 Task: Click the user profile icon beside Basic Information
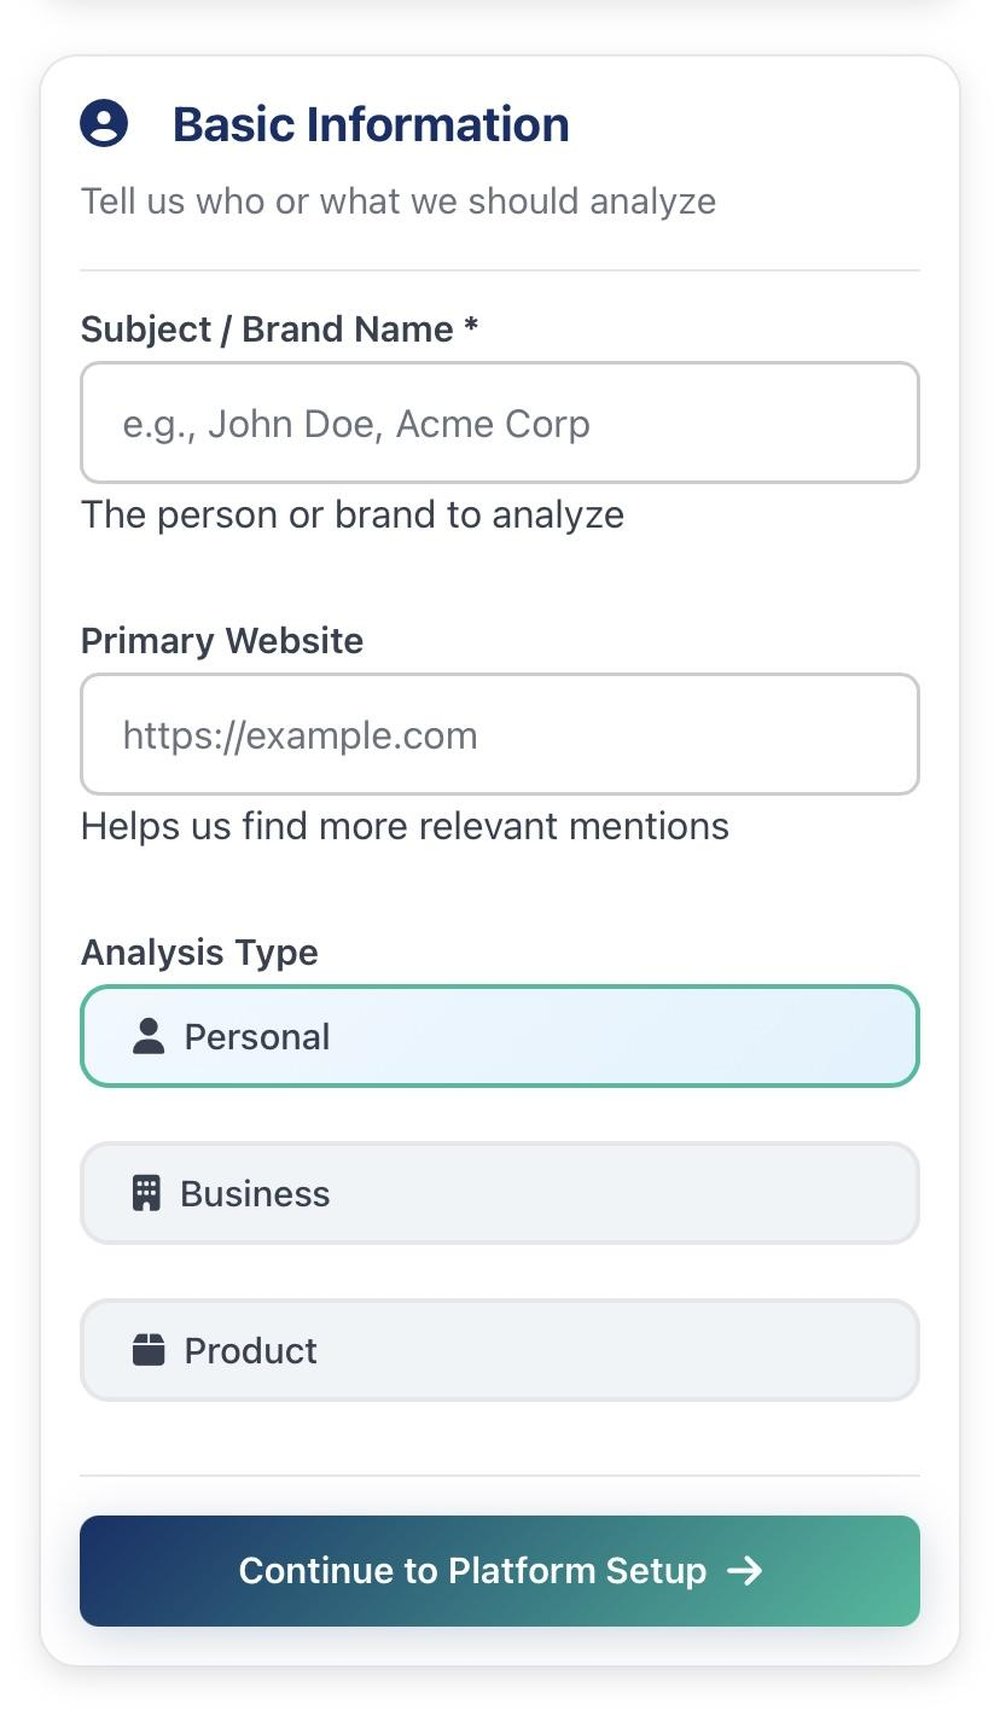104,124
